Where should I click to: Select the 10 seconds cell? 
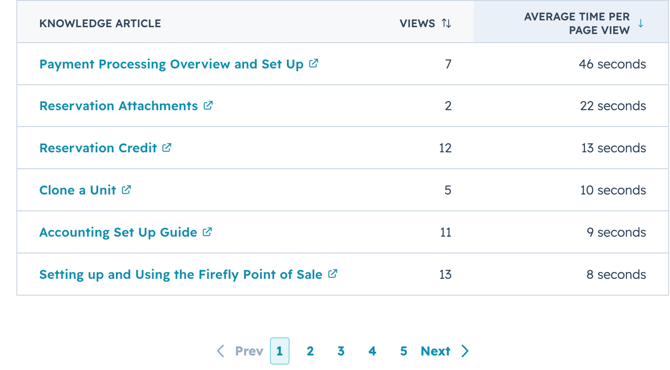pyautogui.click(x=613, y=190)
